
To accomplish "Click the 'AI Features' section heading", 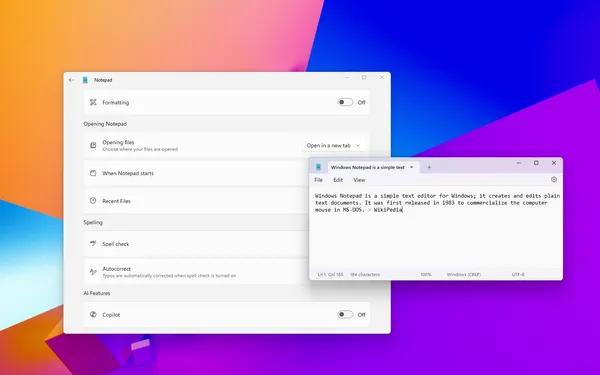I will click(x=97, y=293).
